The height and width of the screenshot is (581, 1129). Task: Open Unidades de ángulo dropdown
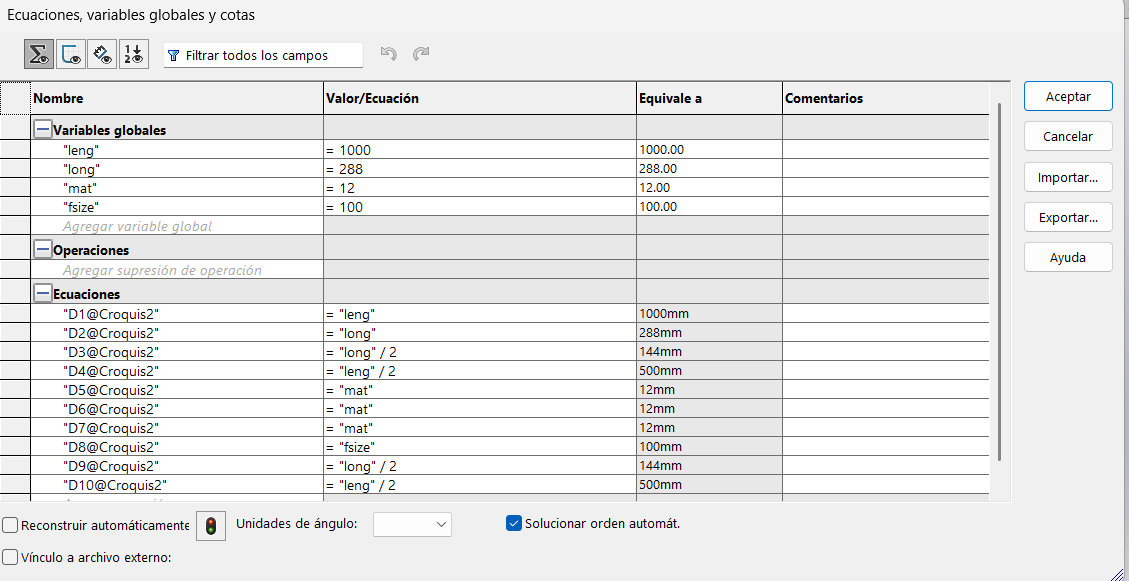tap(412, 524)
